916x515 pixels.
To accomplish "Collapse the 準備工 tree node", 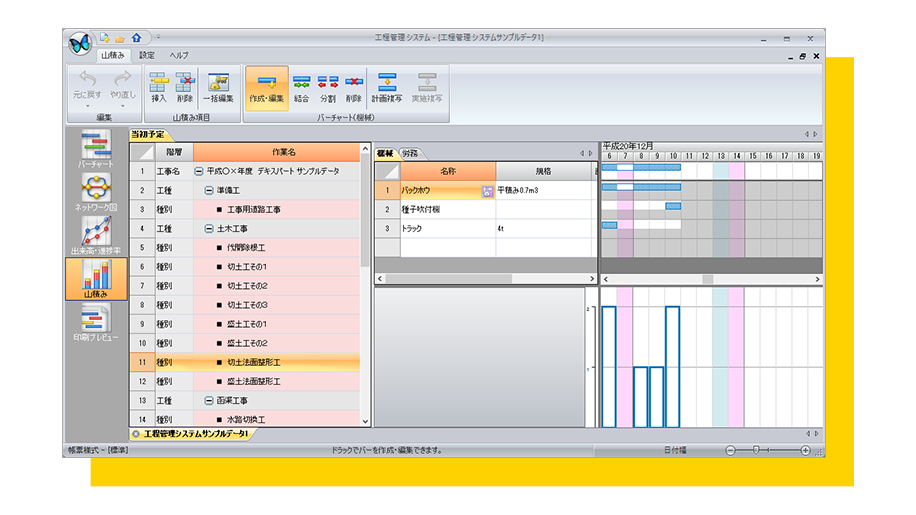I will click(209, 190).
